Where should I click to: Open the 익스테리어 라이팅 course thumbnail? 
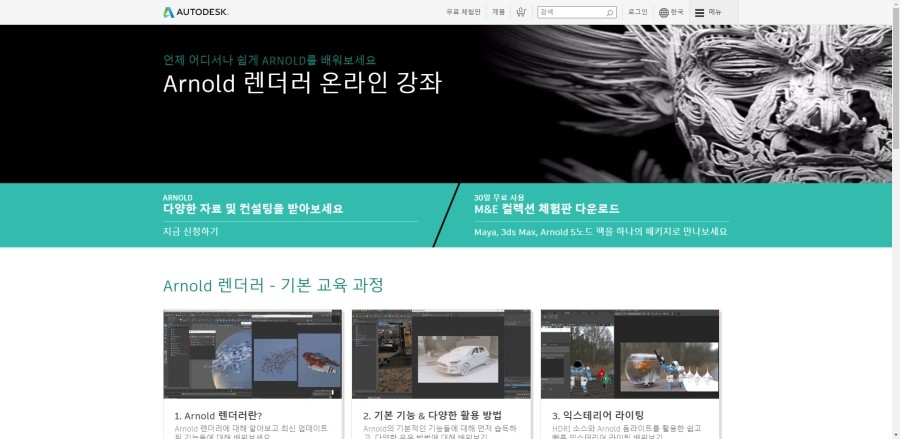pyautogui.click(x=630, y=354)
